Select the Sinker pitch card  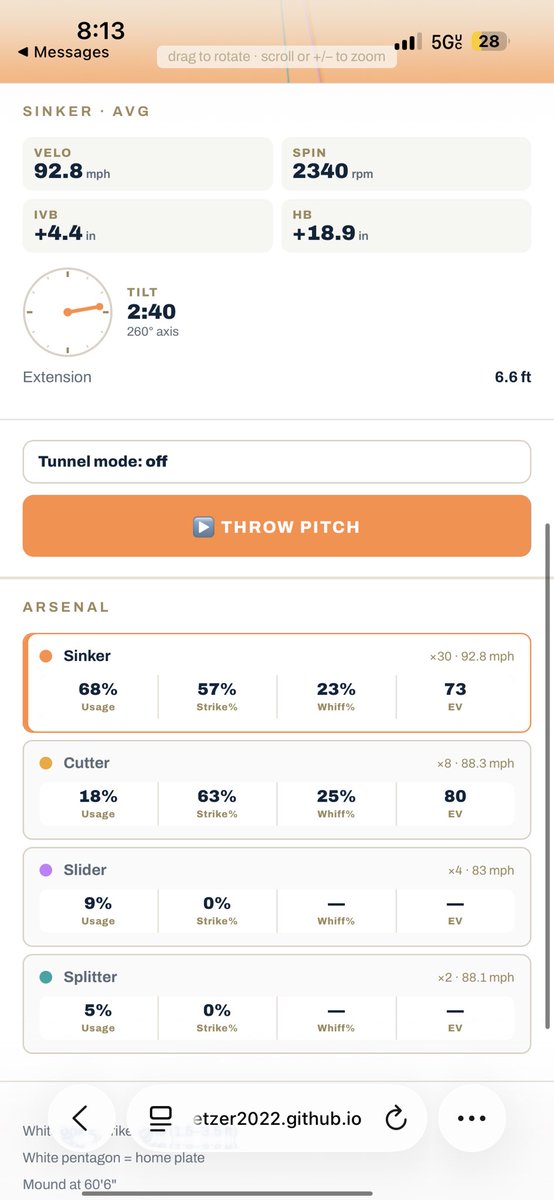pos(277,683)
